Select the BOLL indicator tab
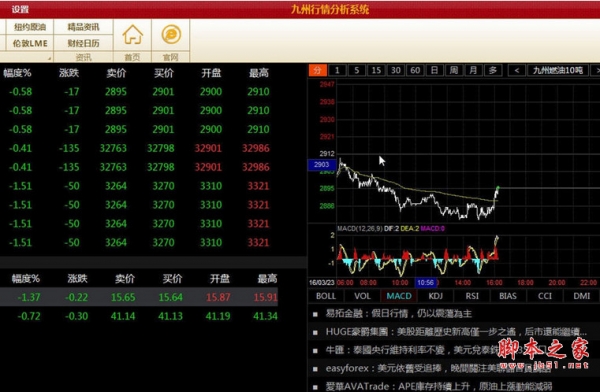The height and width of the screenshot is (392, 600). pyautogui.click(x=326, y=296)
